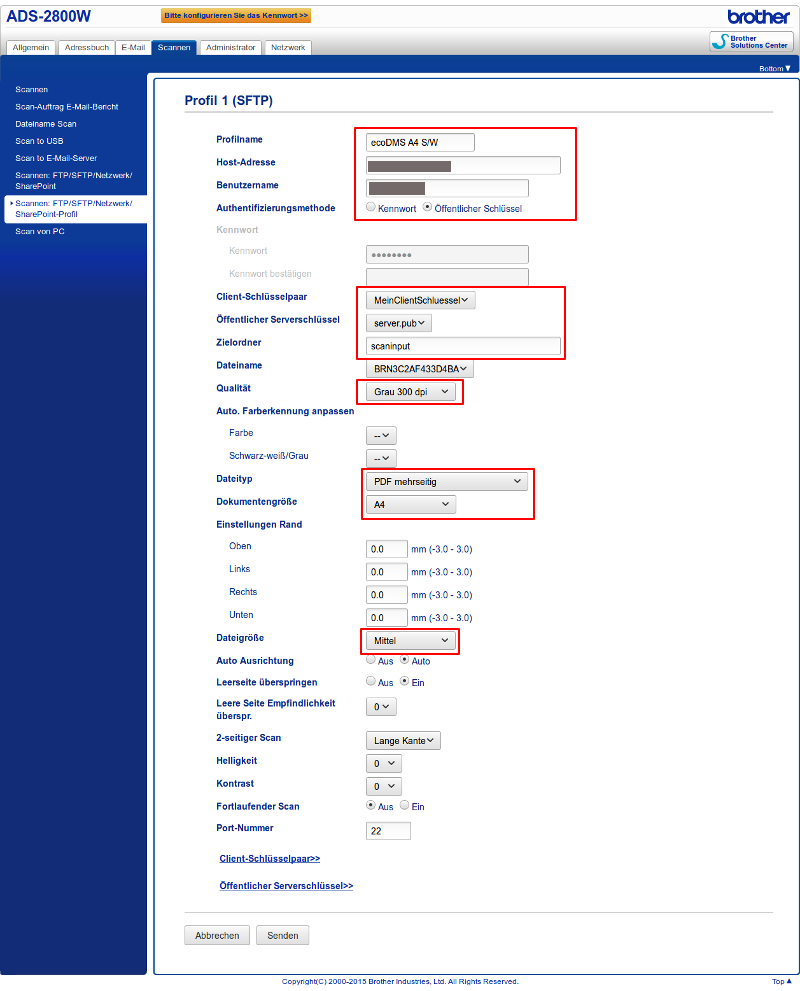This screenshot has height=991, width=800.
Task: Select Kennwort authentication radio button
Action: (x=371, y=207)
